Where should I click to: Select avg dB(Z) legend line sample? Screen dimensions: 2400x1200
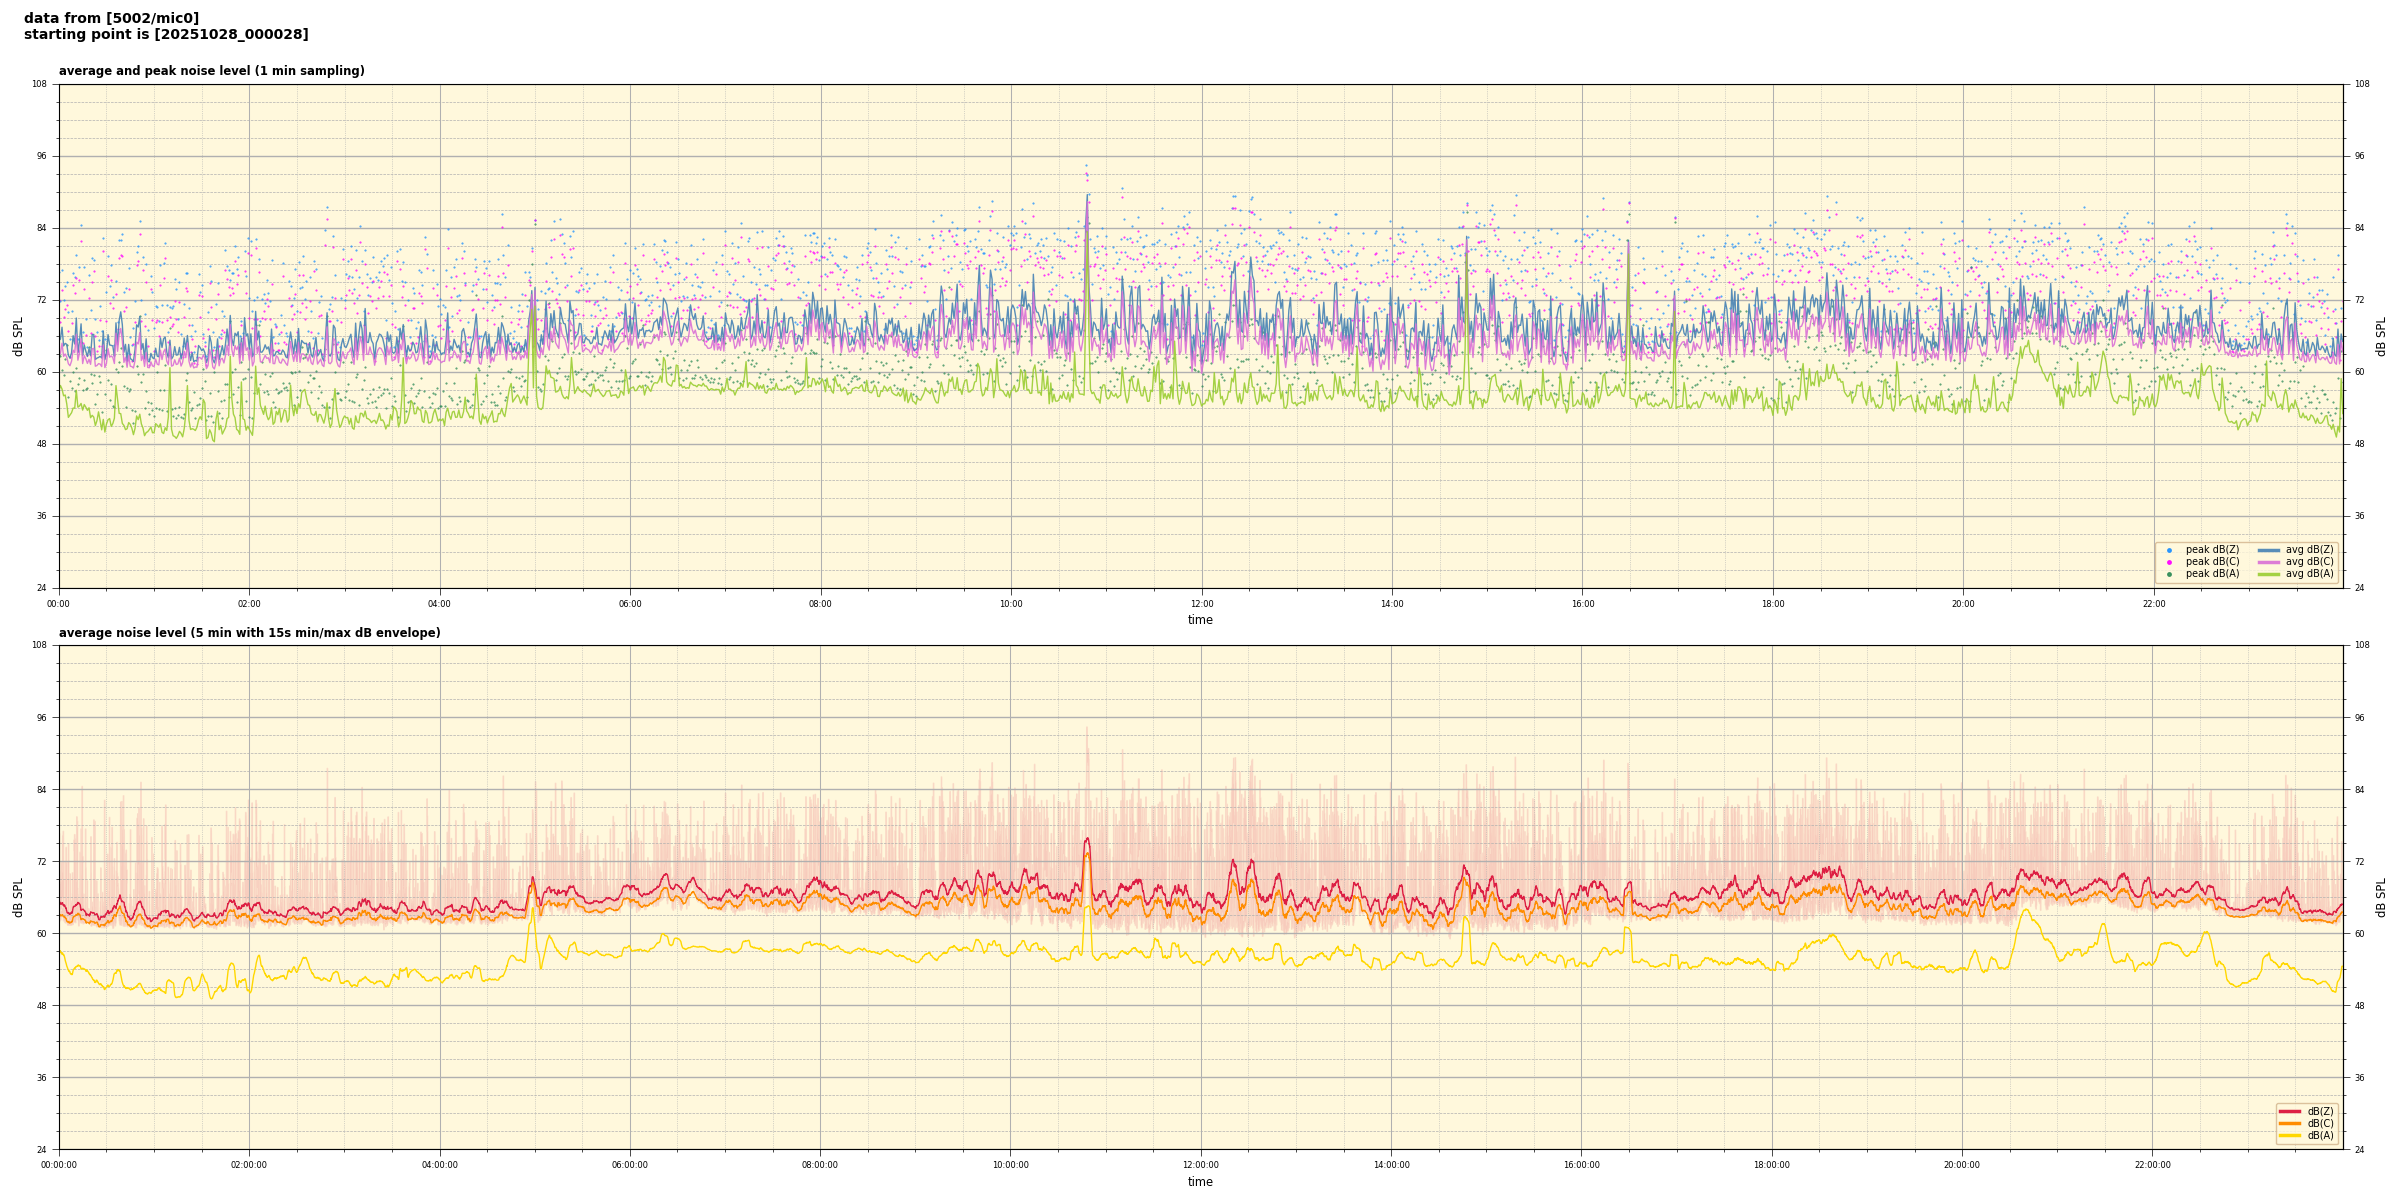tap(2269, 550)
